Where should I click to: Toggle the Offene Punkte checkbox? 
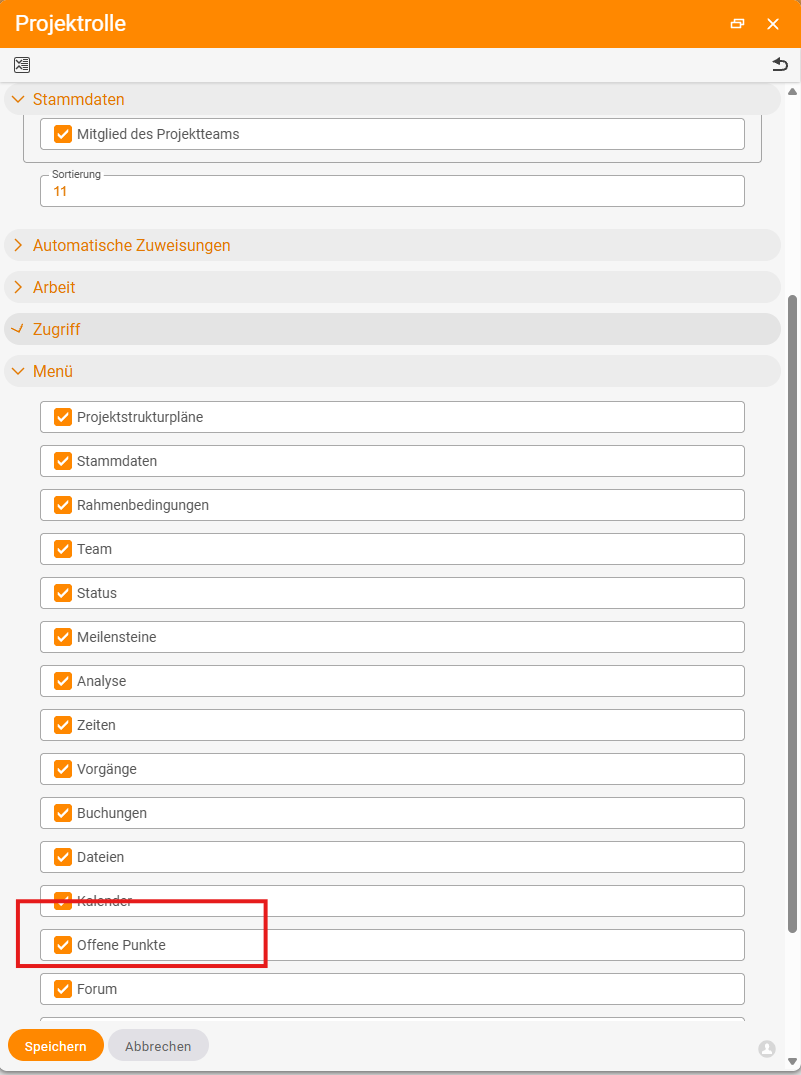[x=62, y=945]
